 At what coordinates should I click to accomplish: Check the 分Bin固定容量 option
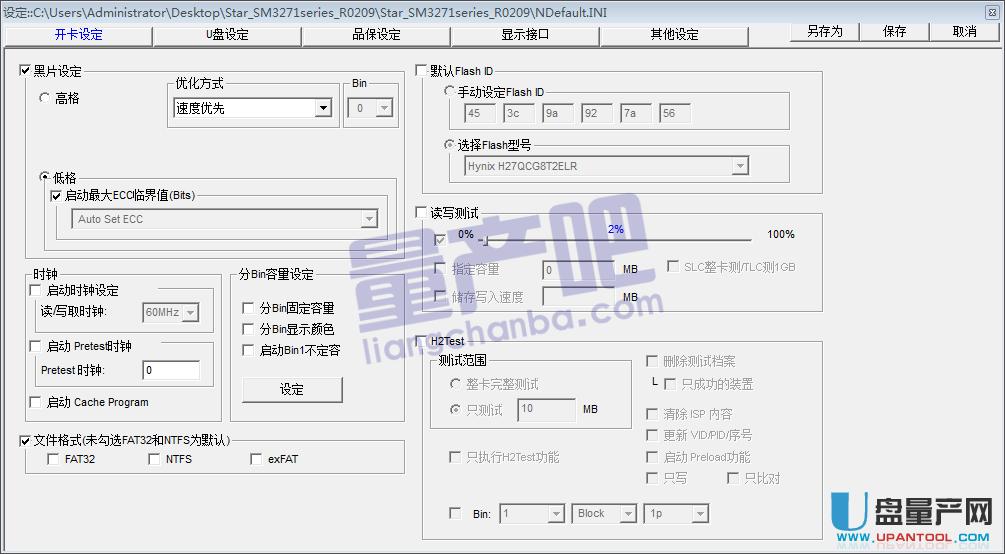249,309
